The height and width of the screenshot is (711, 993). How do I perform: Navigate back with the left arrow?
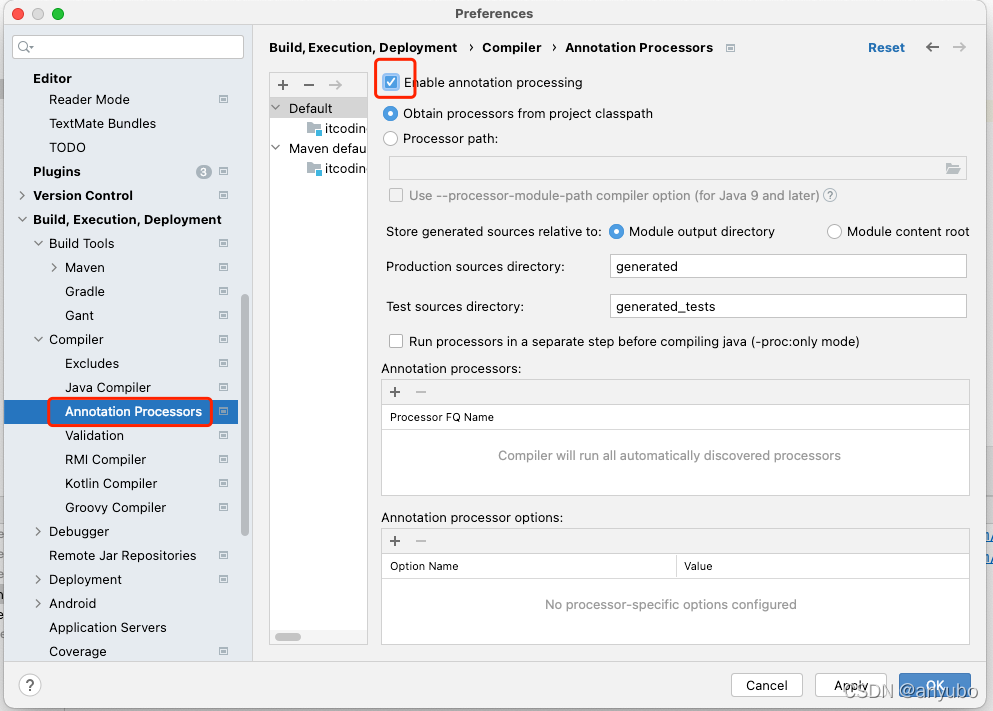[x=932, y=47]
